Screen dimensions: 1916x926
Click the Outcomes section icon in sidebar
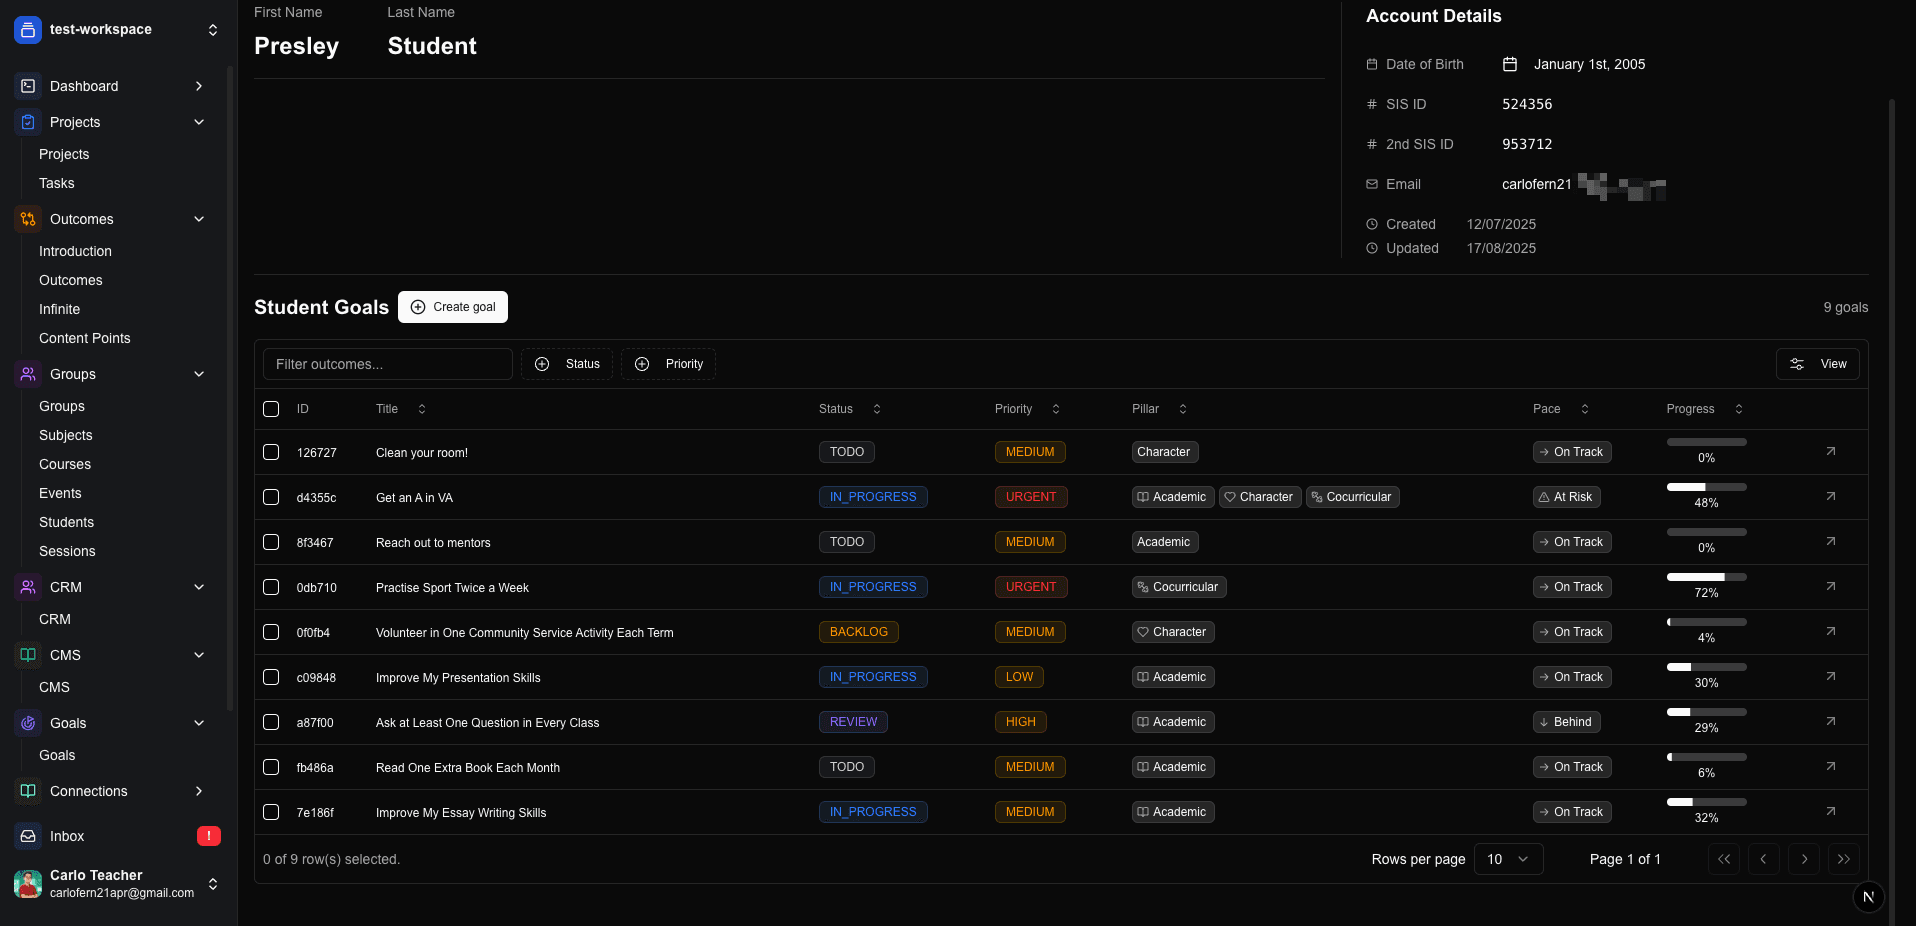(x=28, y=219)
